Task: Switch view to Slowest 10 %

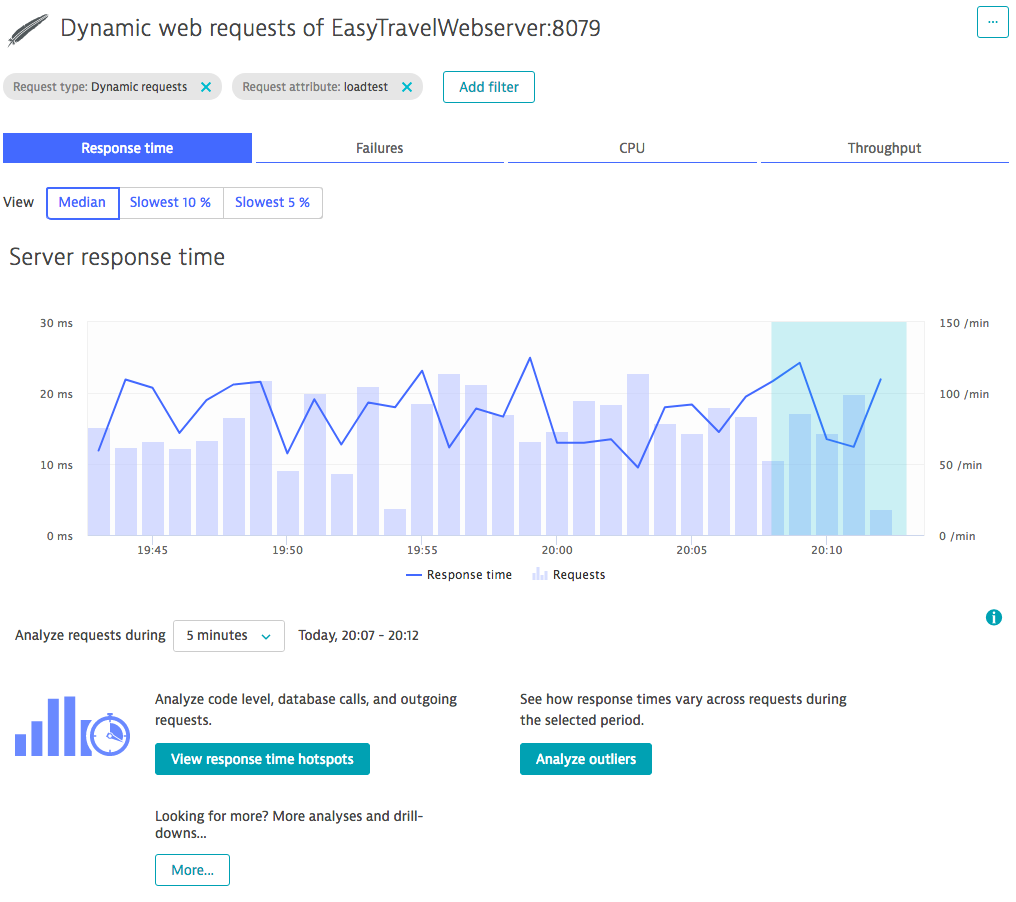Action: (x=170, y=202)
